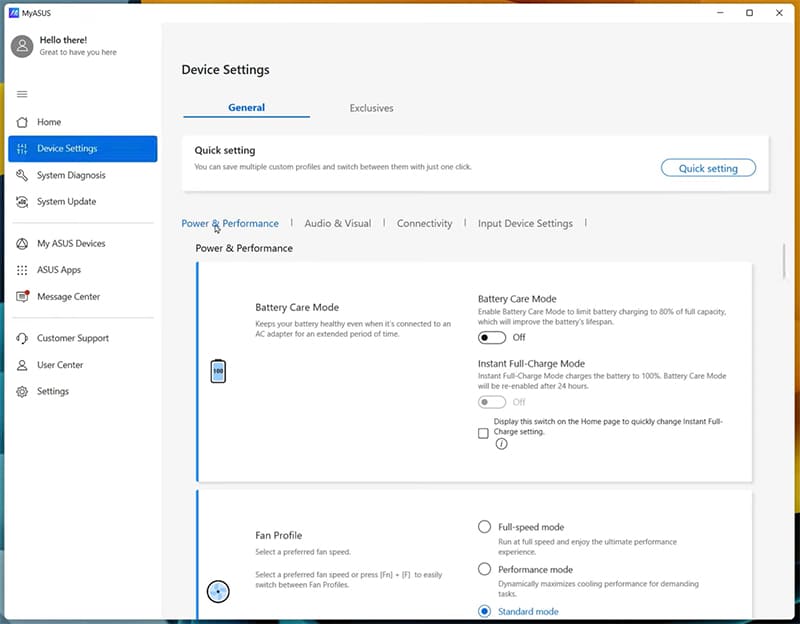Click the System Diagnosis wrench icon
800x624 pixels.
point(22,175)
